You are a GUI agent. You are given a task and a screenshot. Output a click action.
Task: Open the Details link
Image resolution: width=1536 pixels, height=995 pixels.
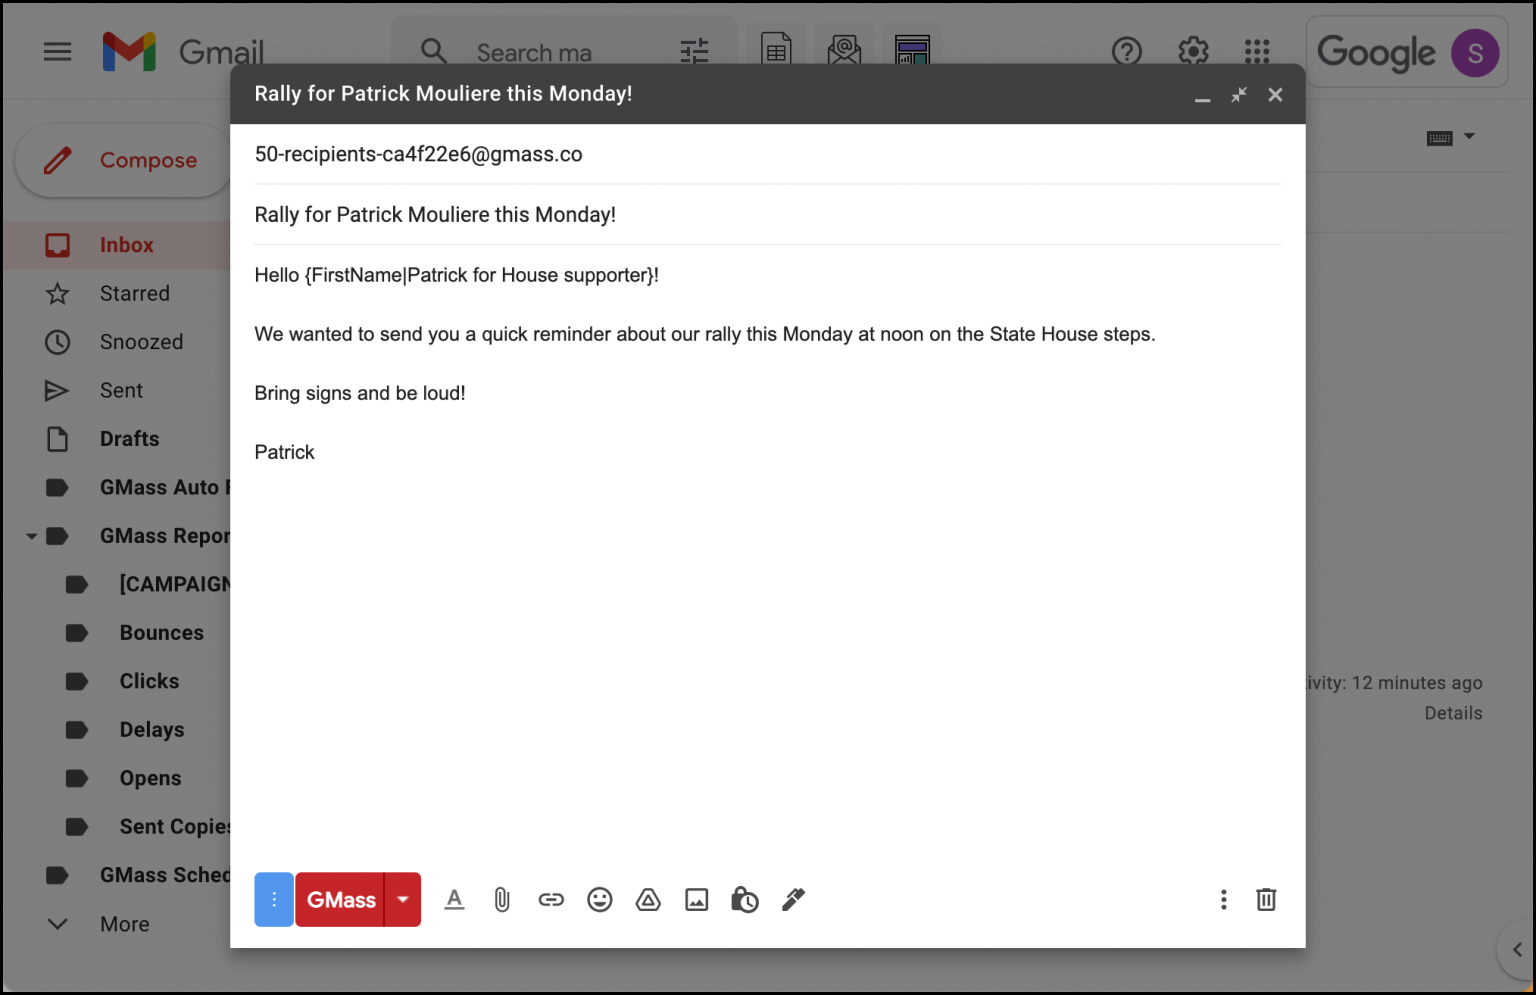pos(1453,712)
